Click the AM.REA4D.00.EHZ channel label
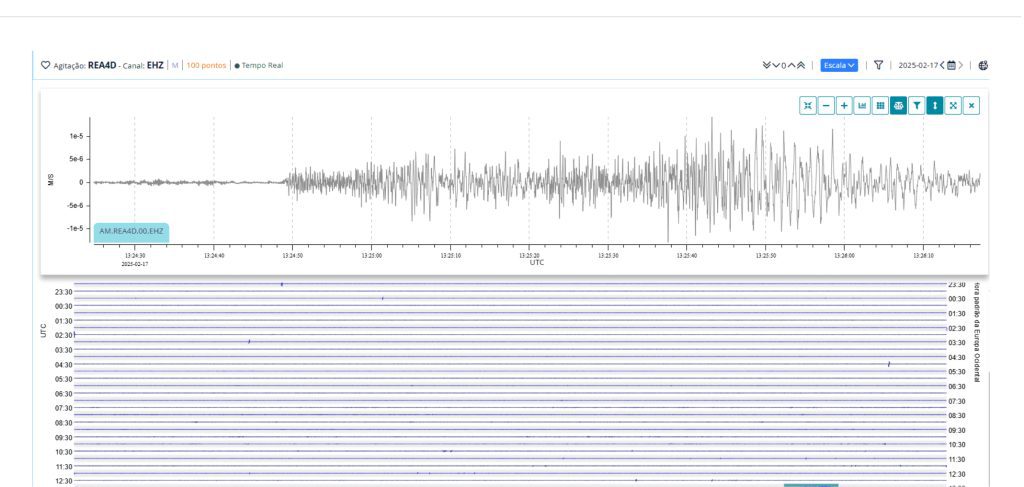The height and width of the screenshot is (487, 1024). 131,232
